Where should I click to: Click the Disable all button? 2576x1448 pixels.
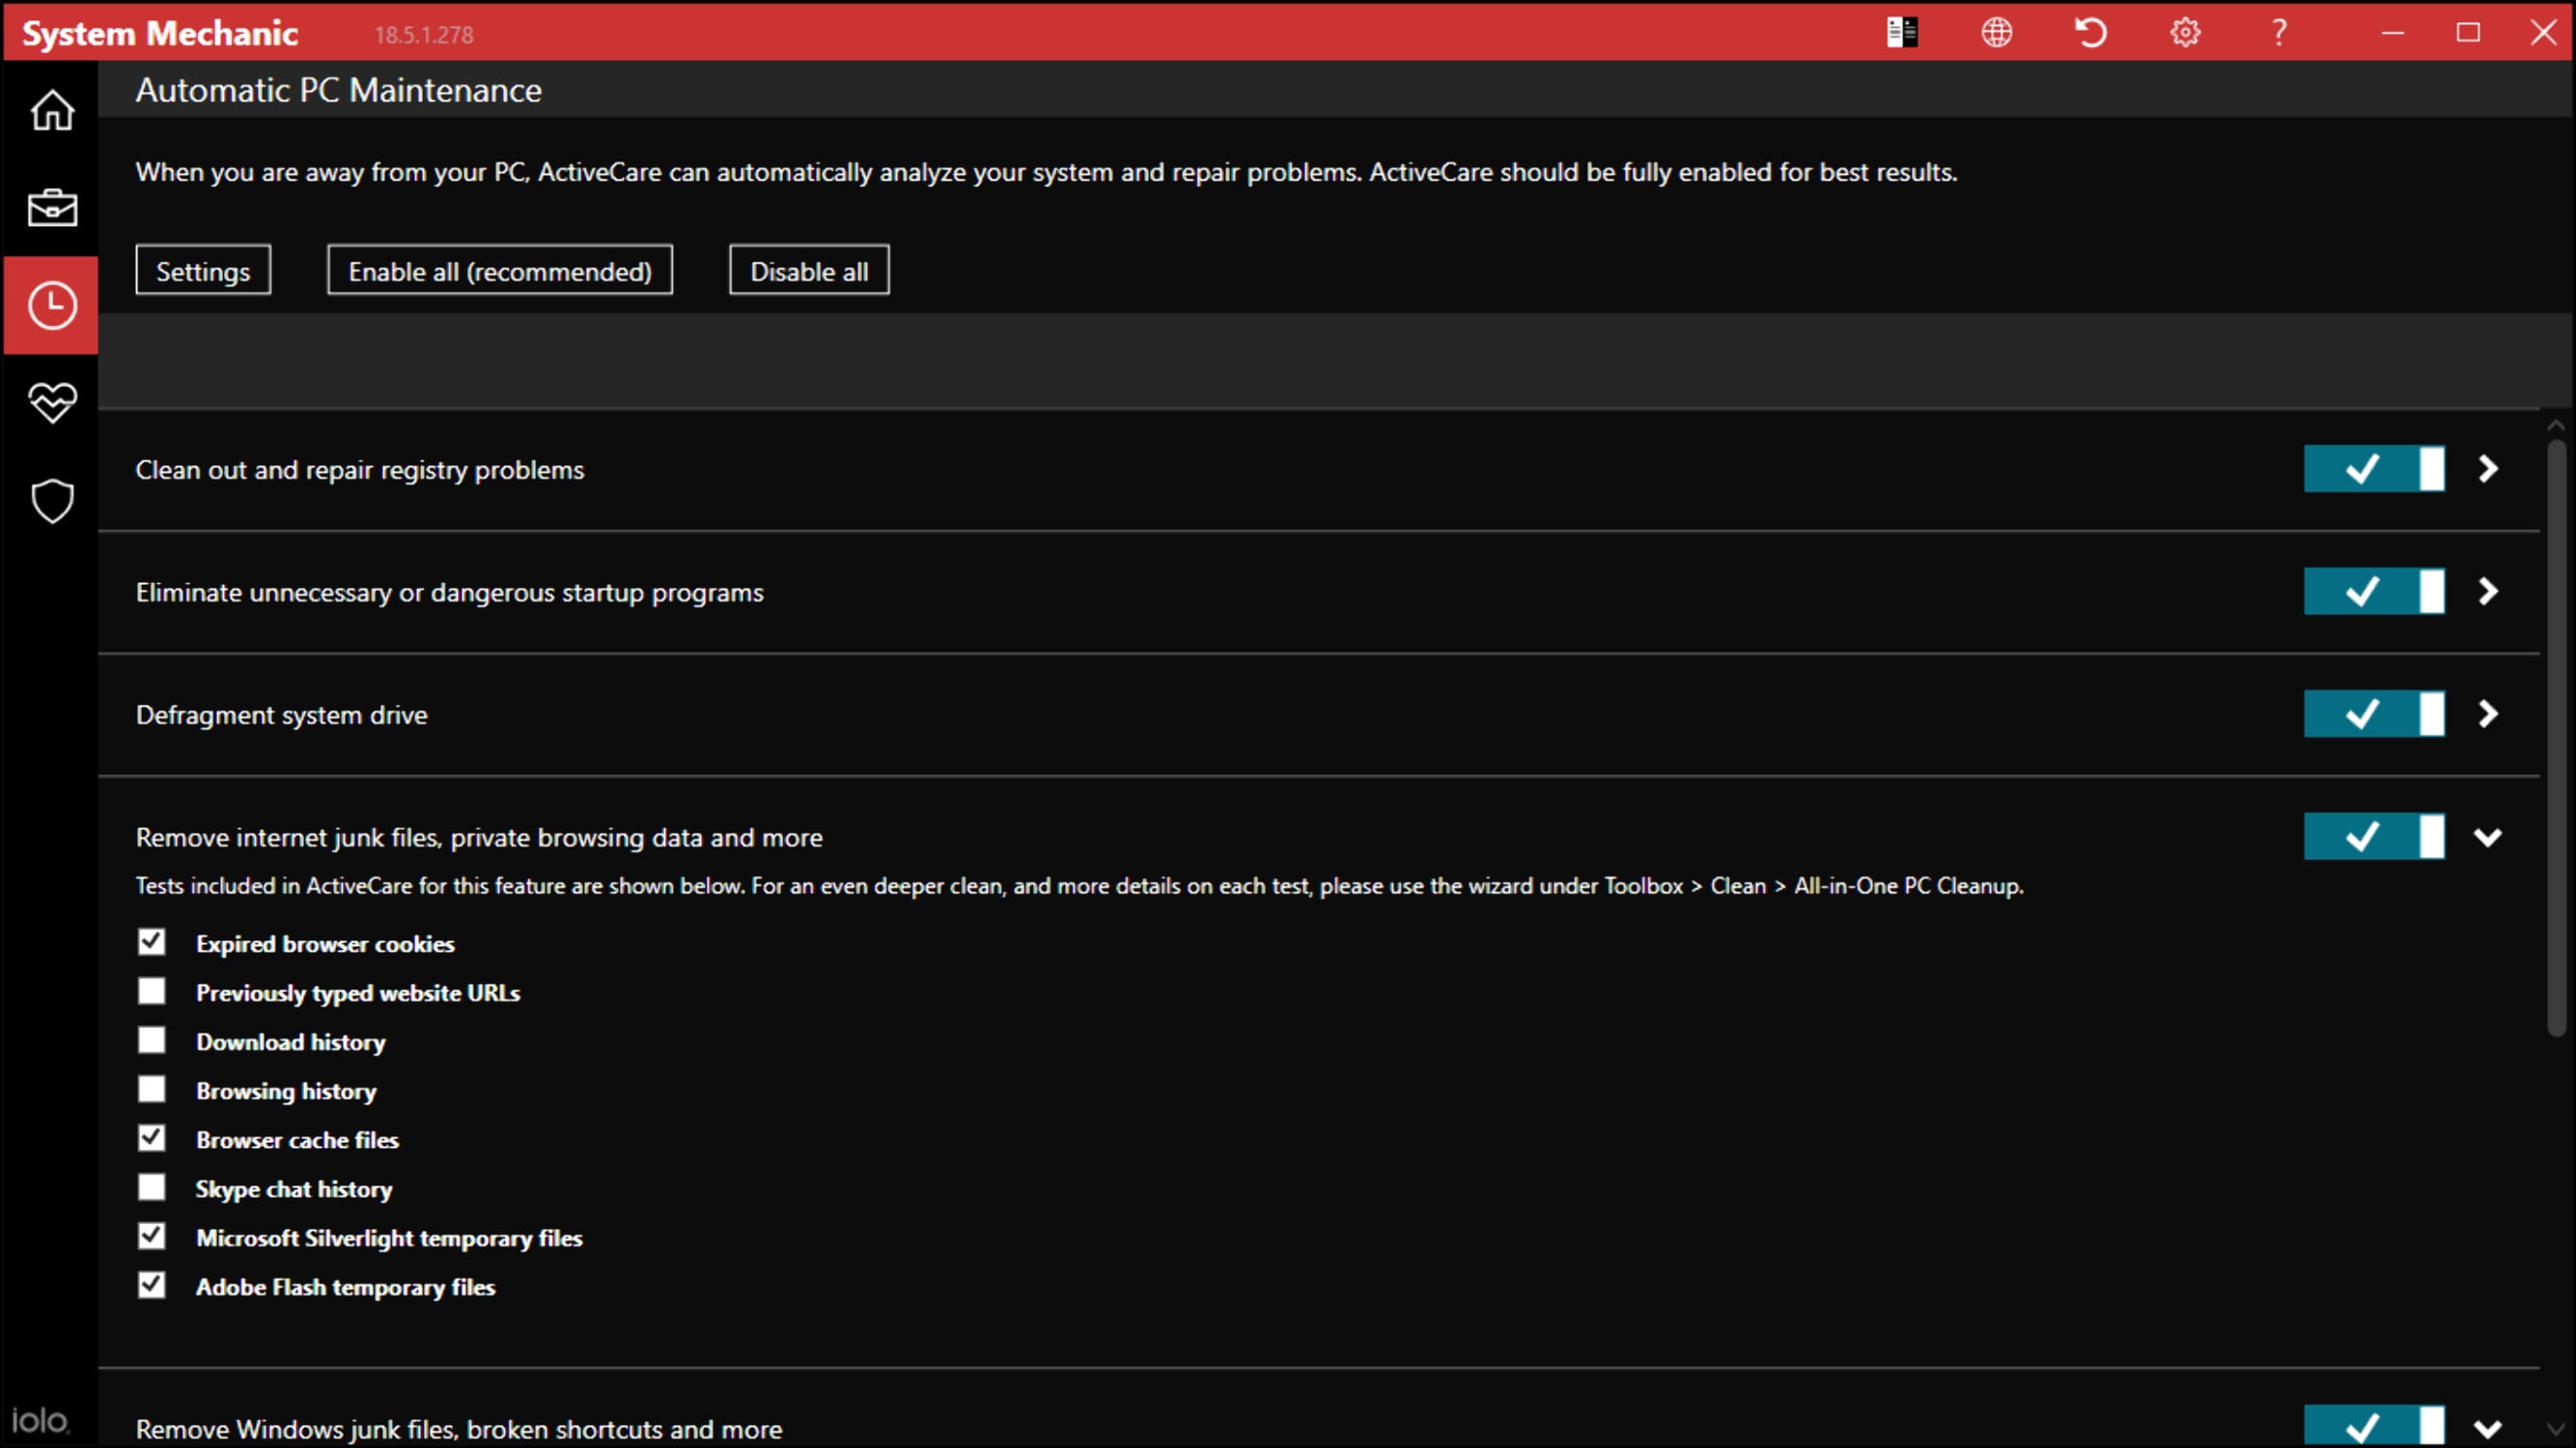[x=809, y=270]
